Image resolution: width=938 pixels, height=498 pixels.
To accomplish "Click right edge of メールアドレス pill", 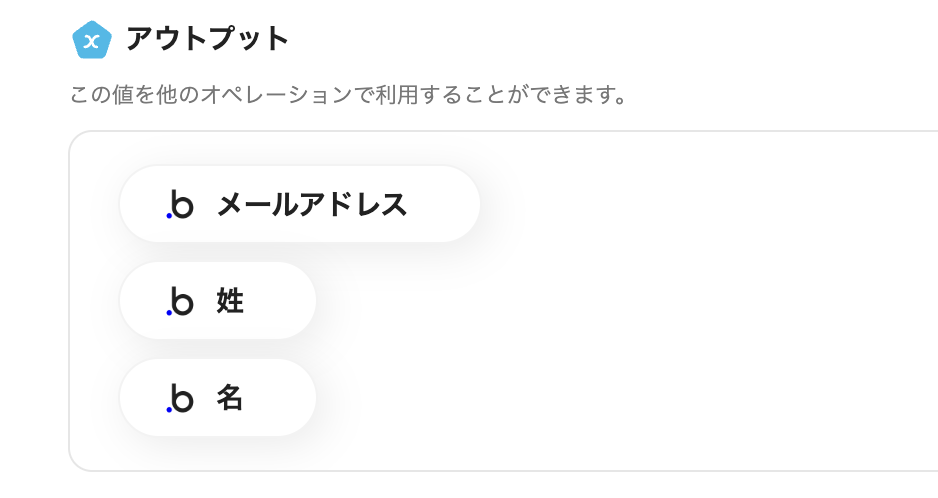I will pyautogui.click(x=465, y=204).
